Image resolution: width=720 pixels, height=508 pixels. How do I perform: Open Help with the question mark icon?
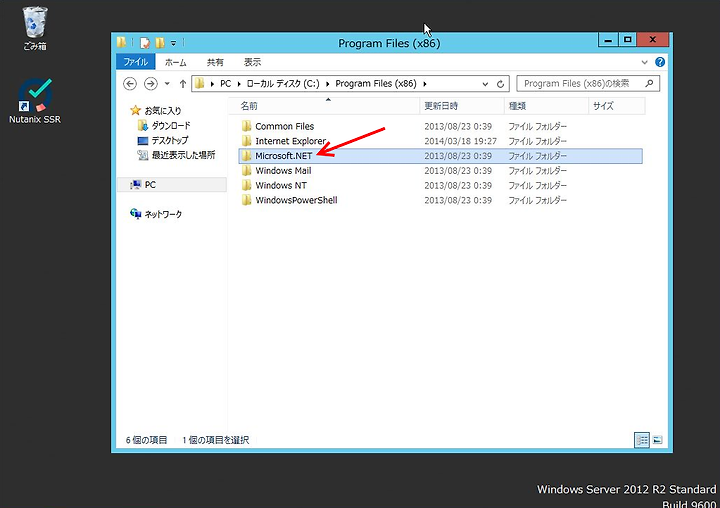(660, 62)
